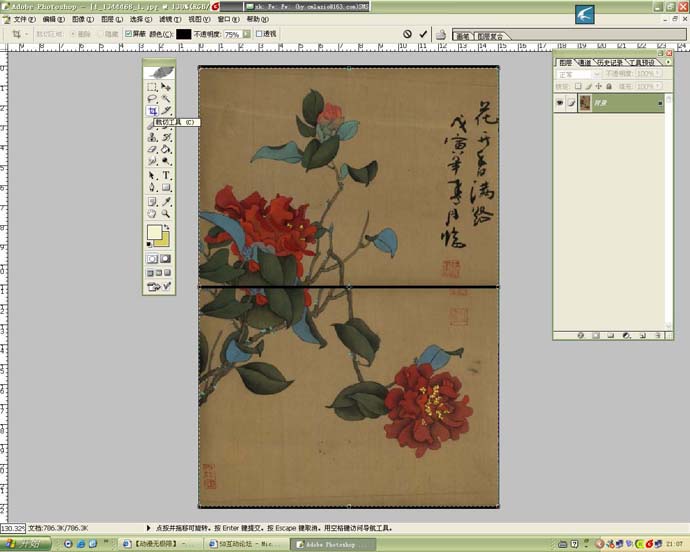This screenshot has height=552, width=690.
Task: Select the Rectangular Marquee tool
Action: coord(152,87)
